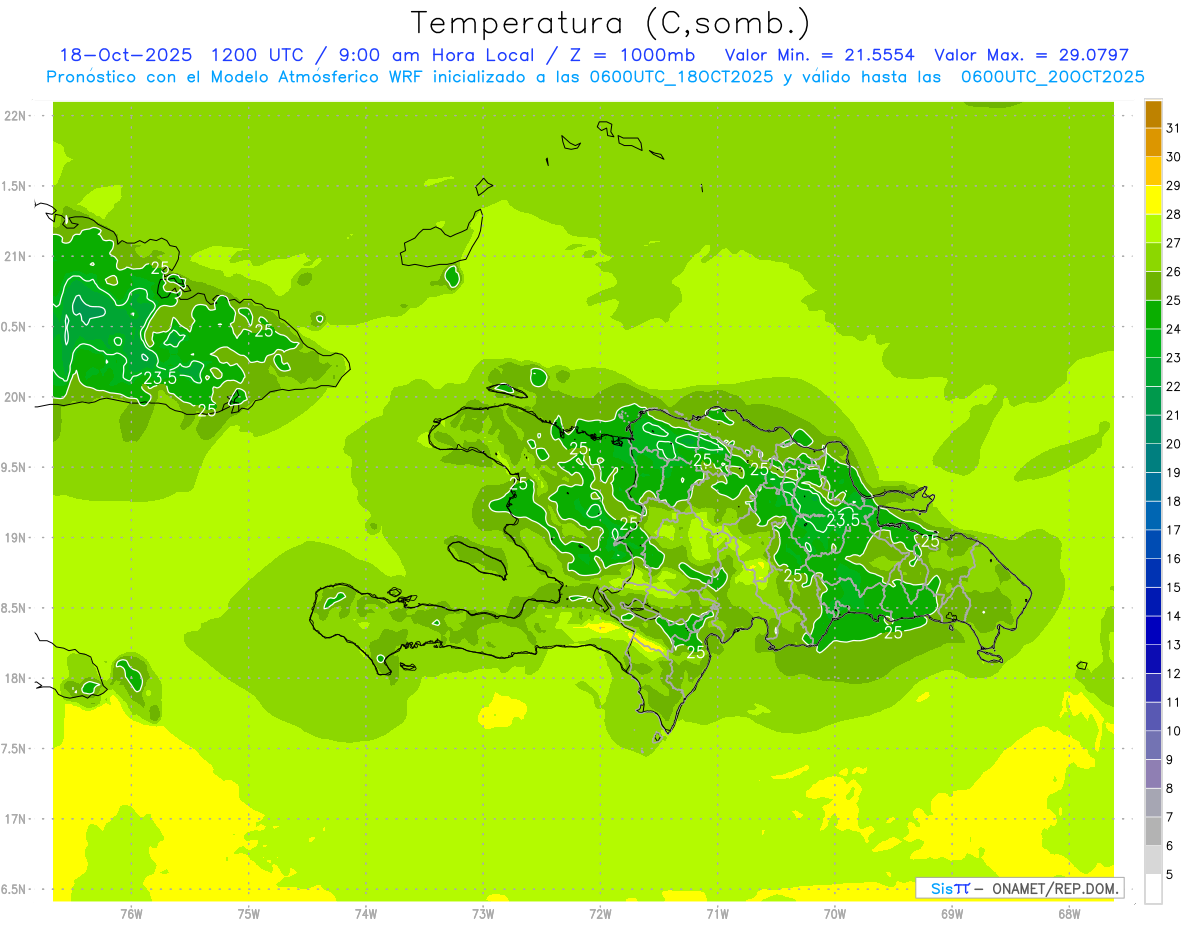Viewport: 1200px width, 927px height.
Task: Pick the dark blue legend swatch between 13 and 14
Action: click(1153, 630)
